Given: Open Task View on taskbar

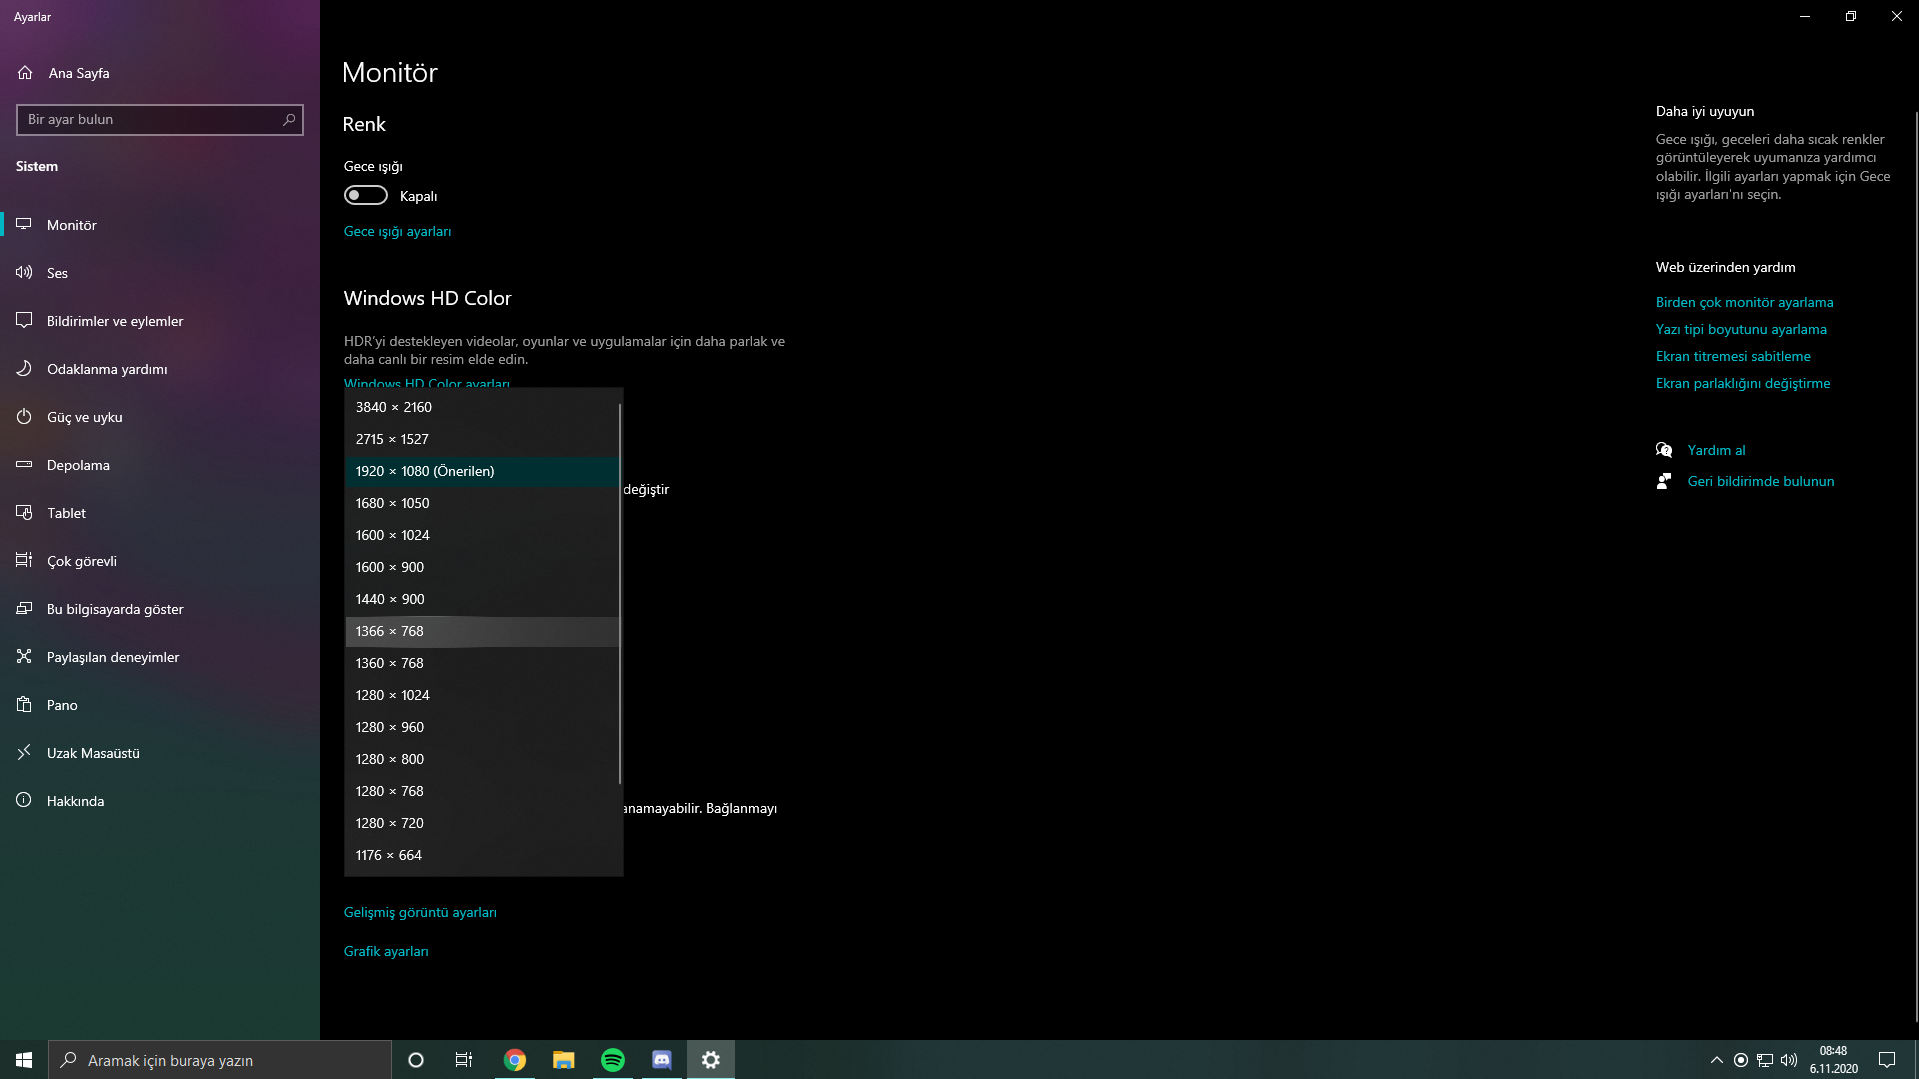Looking at the screenshot, I should click(x=464, y=1060).
